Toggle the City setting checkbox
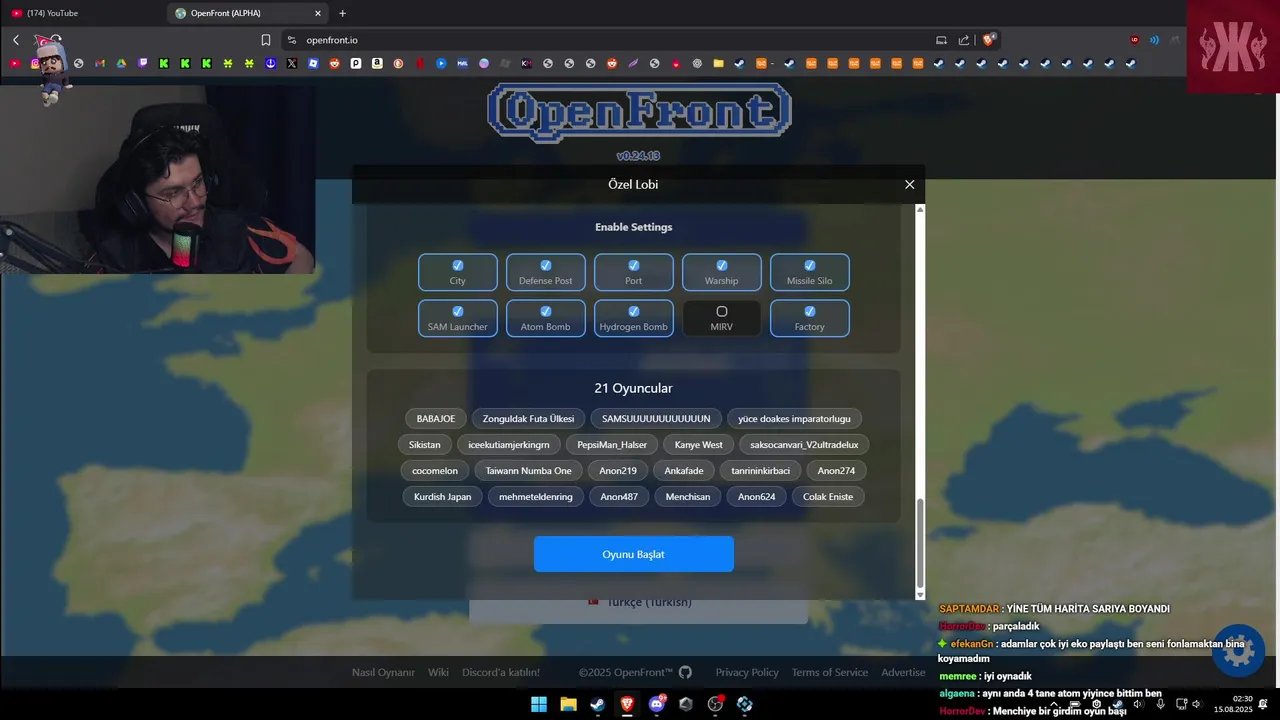This screenshot has width=1280, height=720. coord(458,272)
